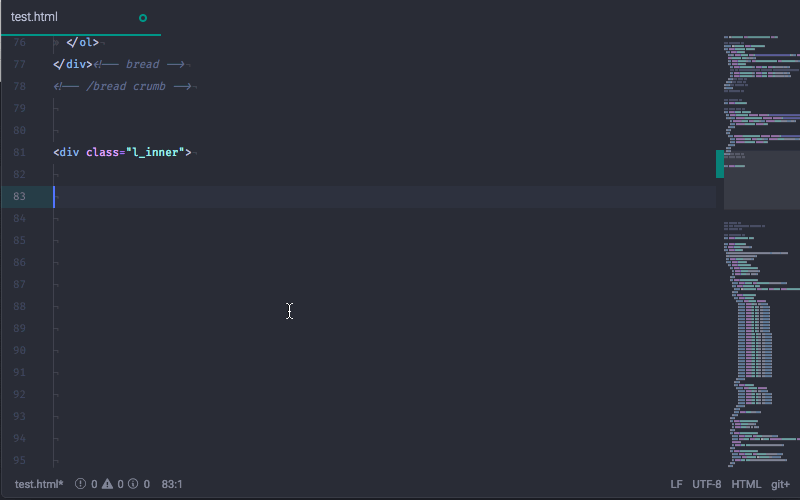Open the LF line ending selector

(x=677, y=484)
